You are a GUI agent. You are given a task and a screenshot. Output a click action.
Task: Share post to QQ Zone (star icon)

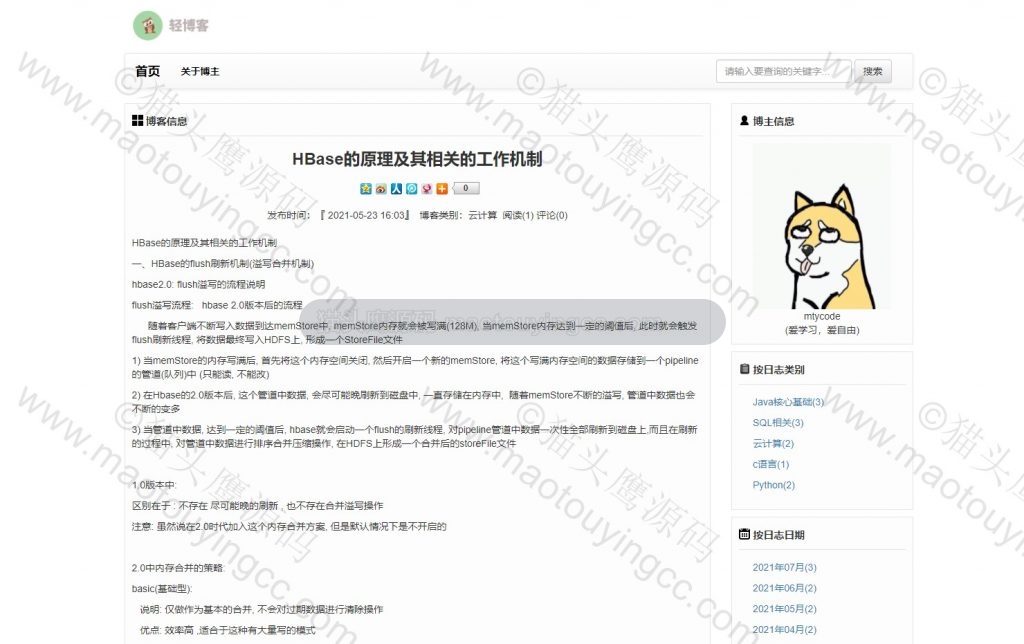pos(366,189)
